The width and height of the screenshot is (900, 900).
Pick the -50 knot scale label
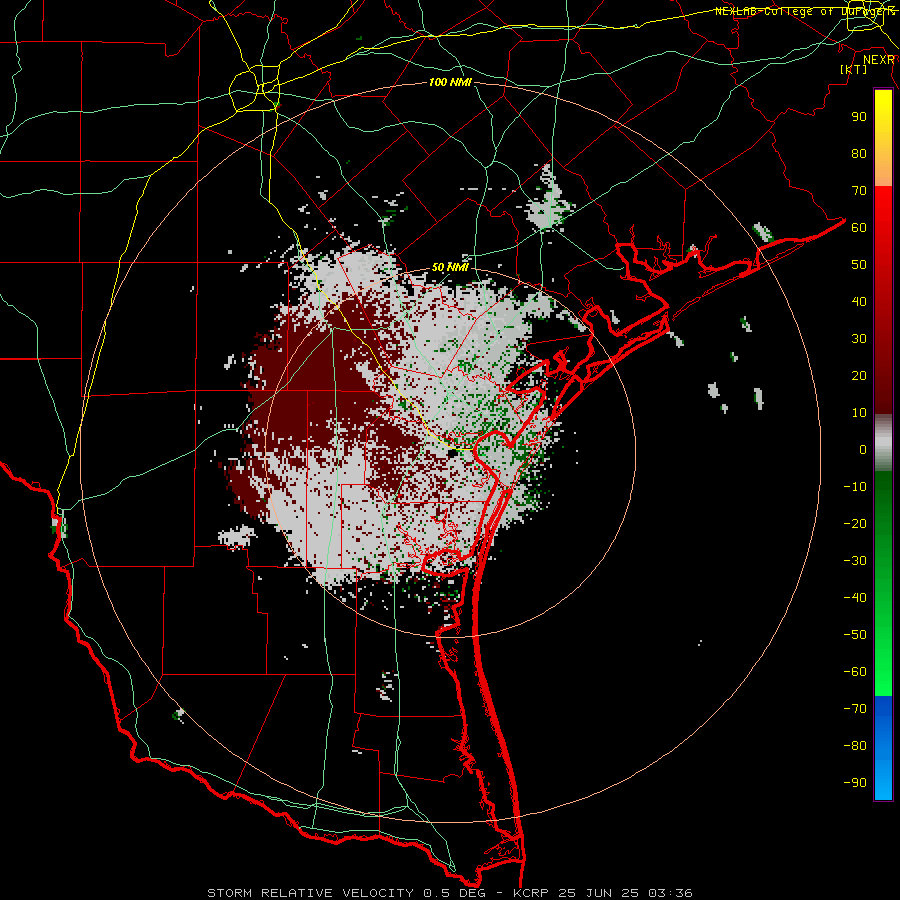(855, 635)
